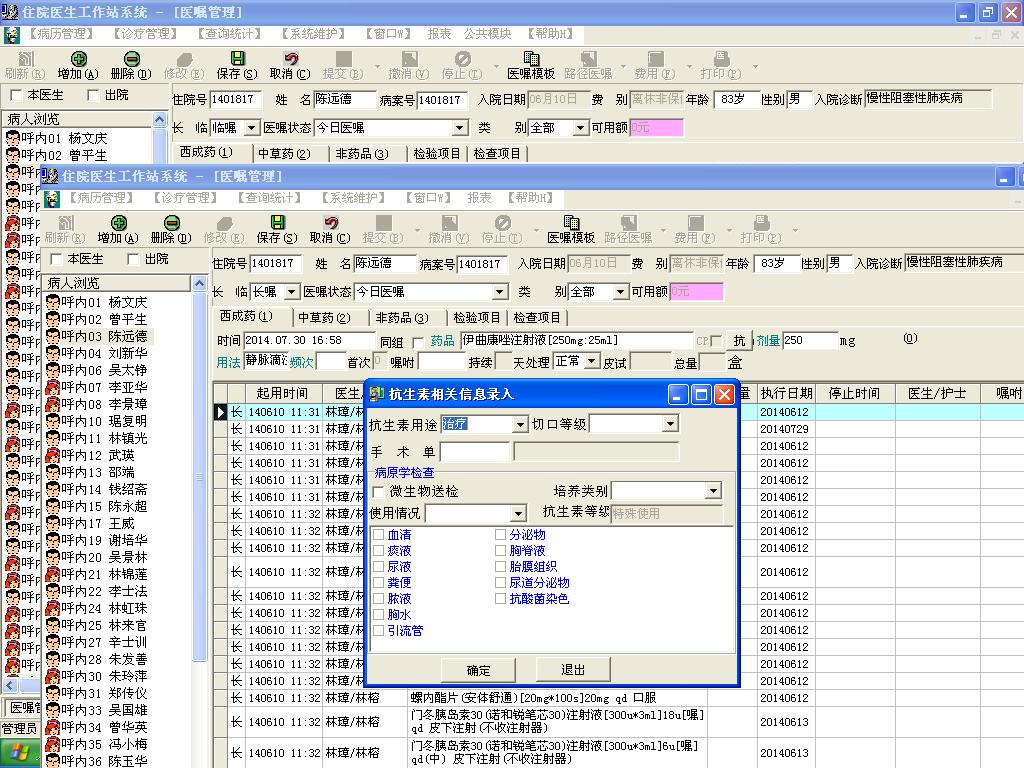Open 培养类别 dropdown in dialog

pos(713,490)
